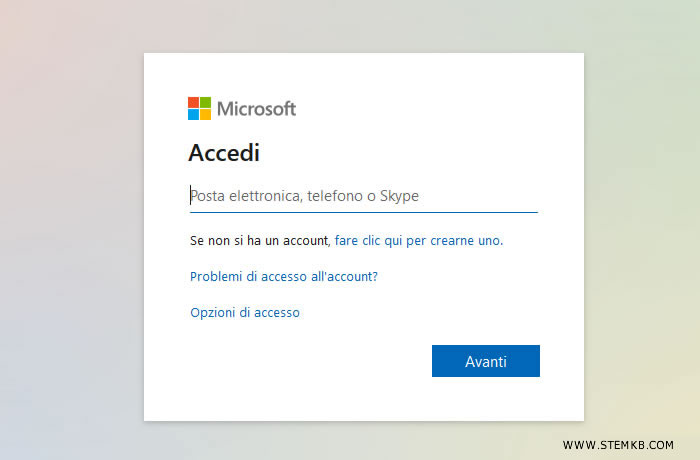Select the "Opzioni di accesso" link
Viewport: 700px width, 460px height.
click(245, 312)
